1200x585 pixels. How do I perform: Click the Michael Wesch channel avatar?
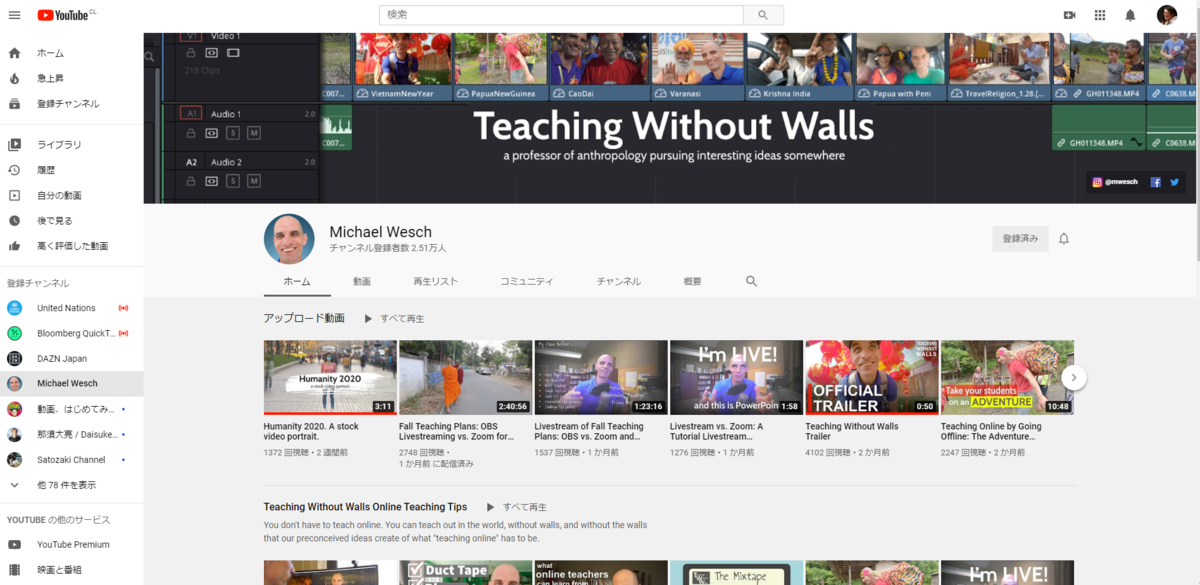click(289, 239)
